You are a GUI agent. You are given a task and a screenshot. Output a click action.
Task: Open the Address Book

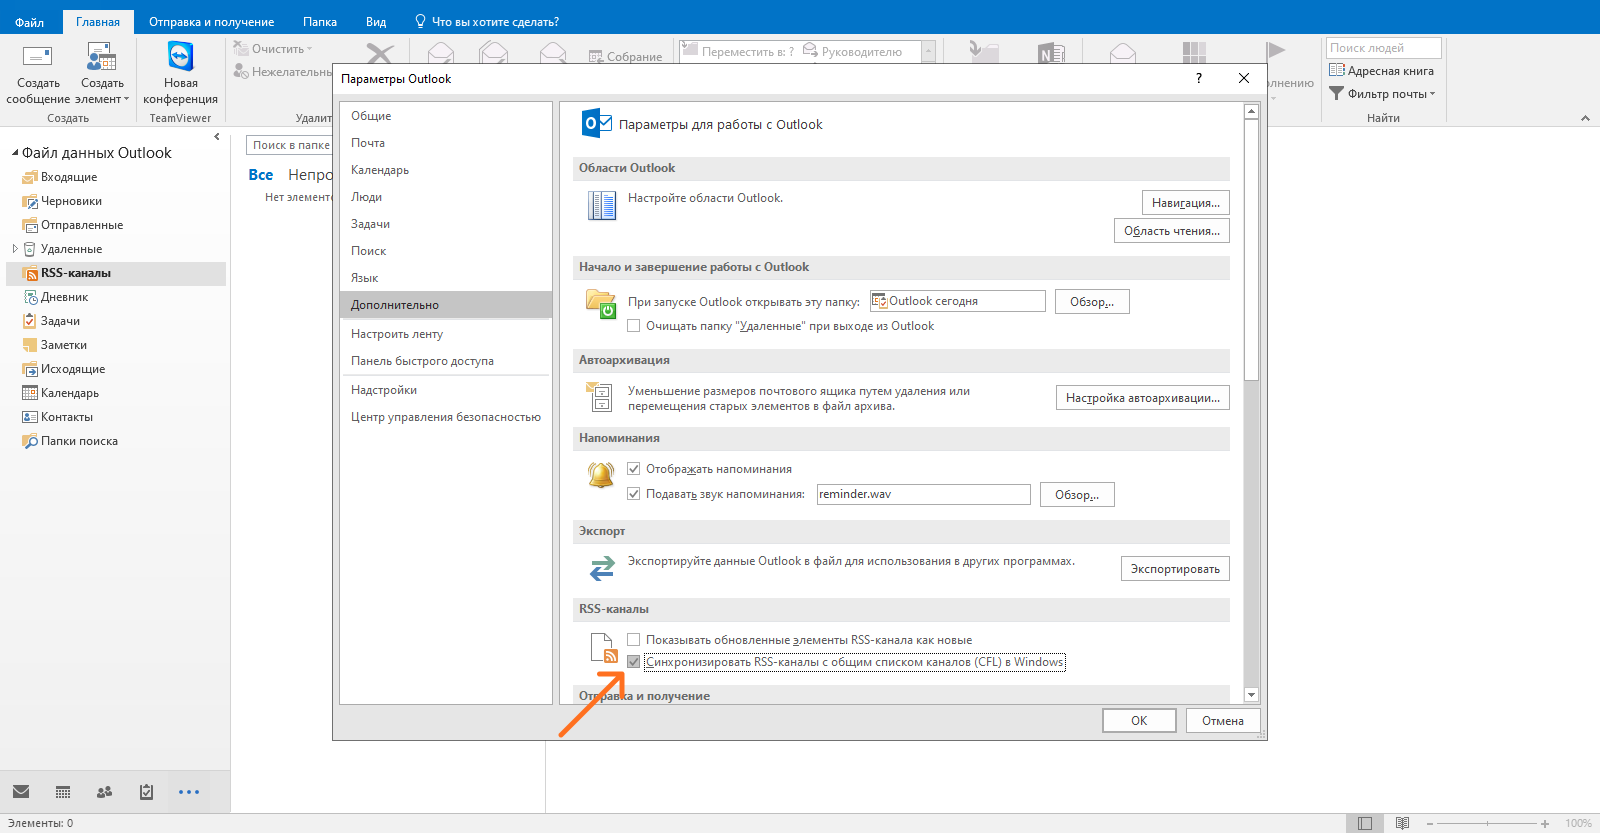[x=1381, y=70]
